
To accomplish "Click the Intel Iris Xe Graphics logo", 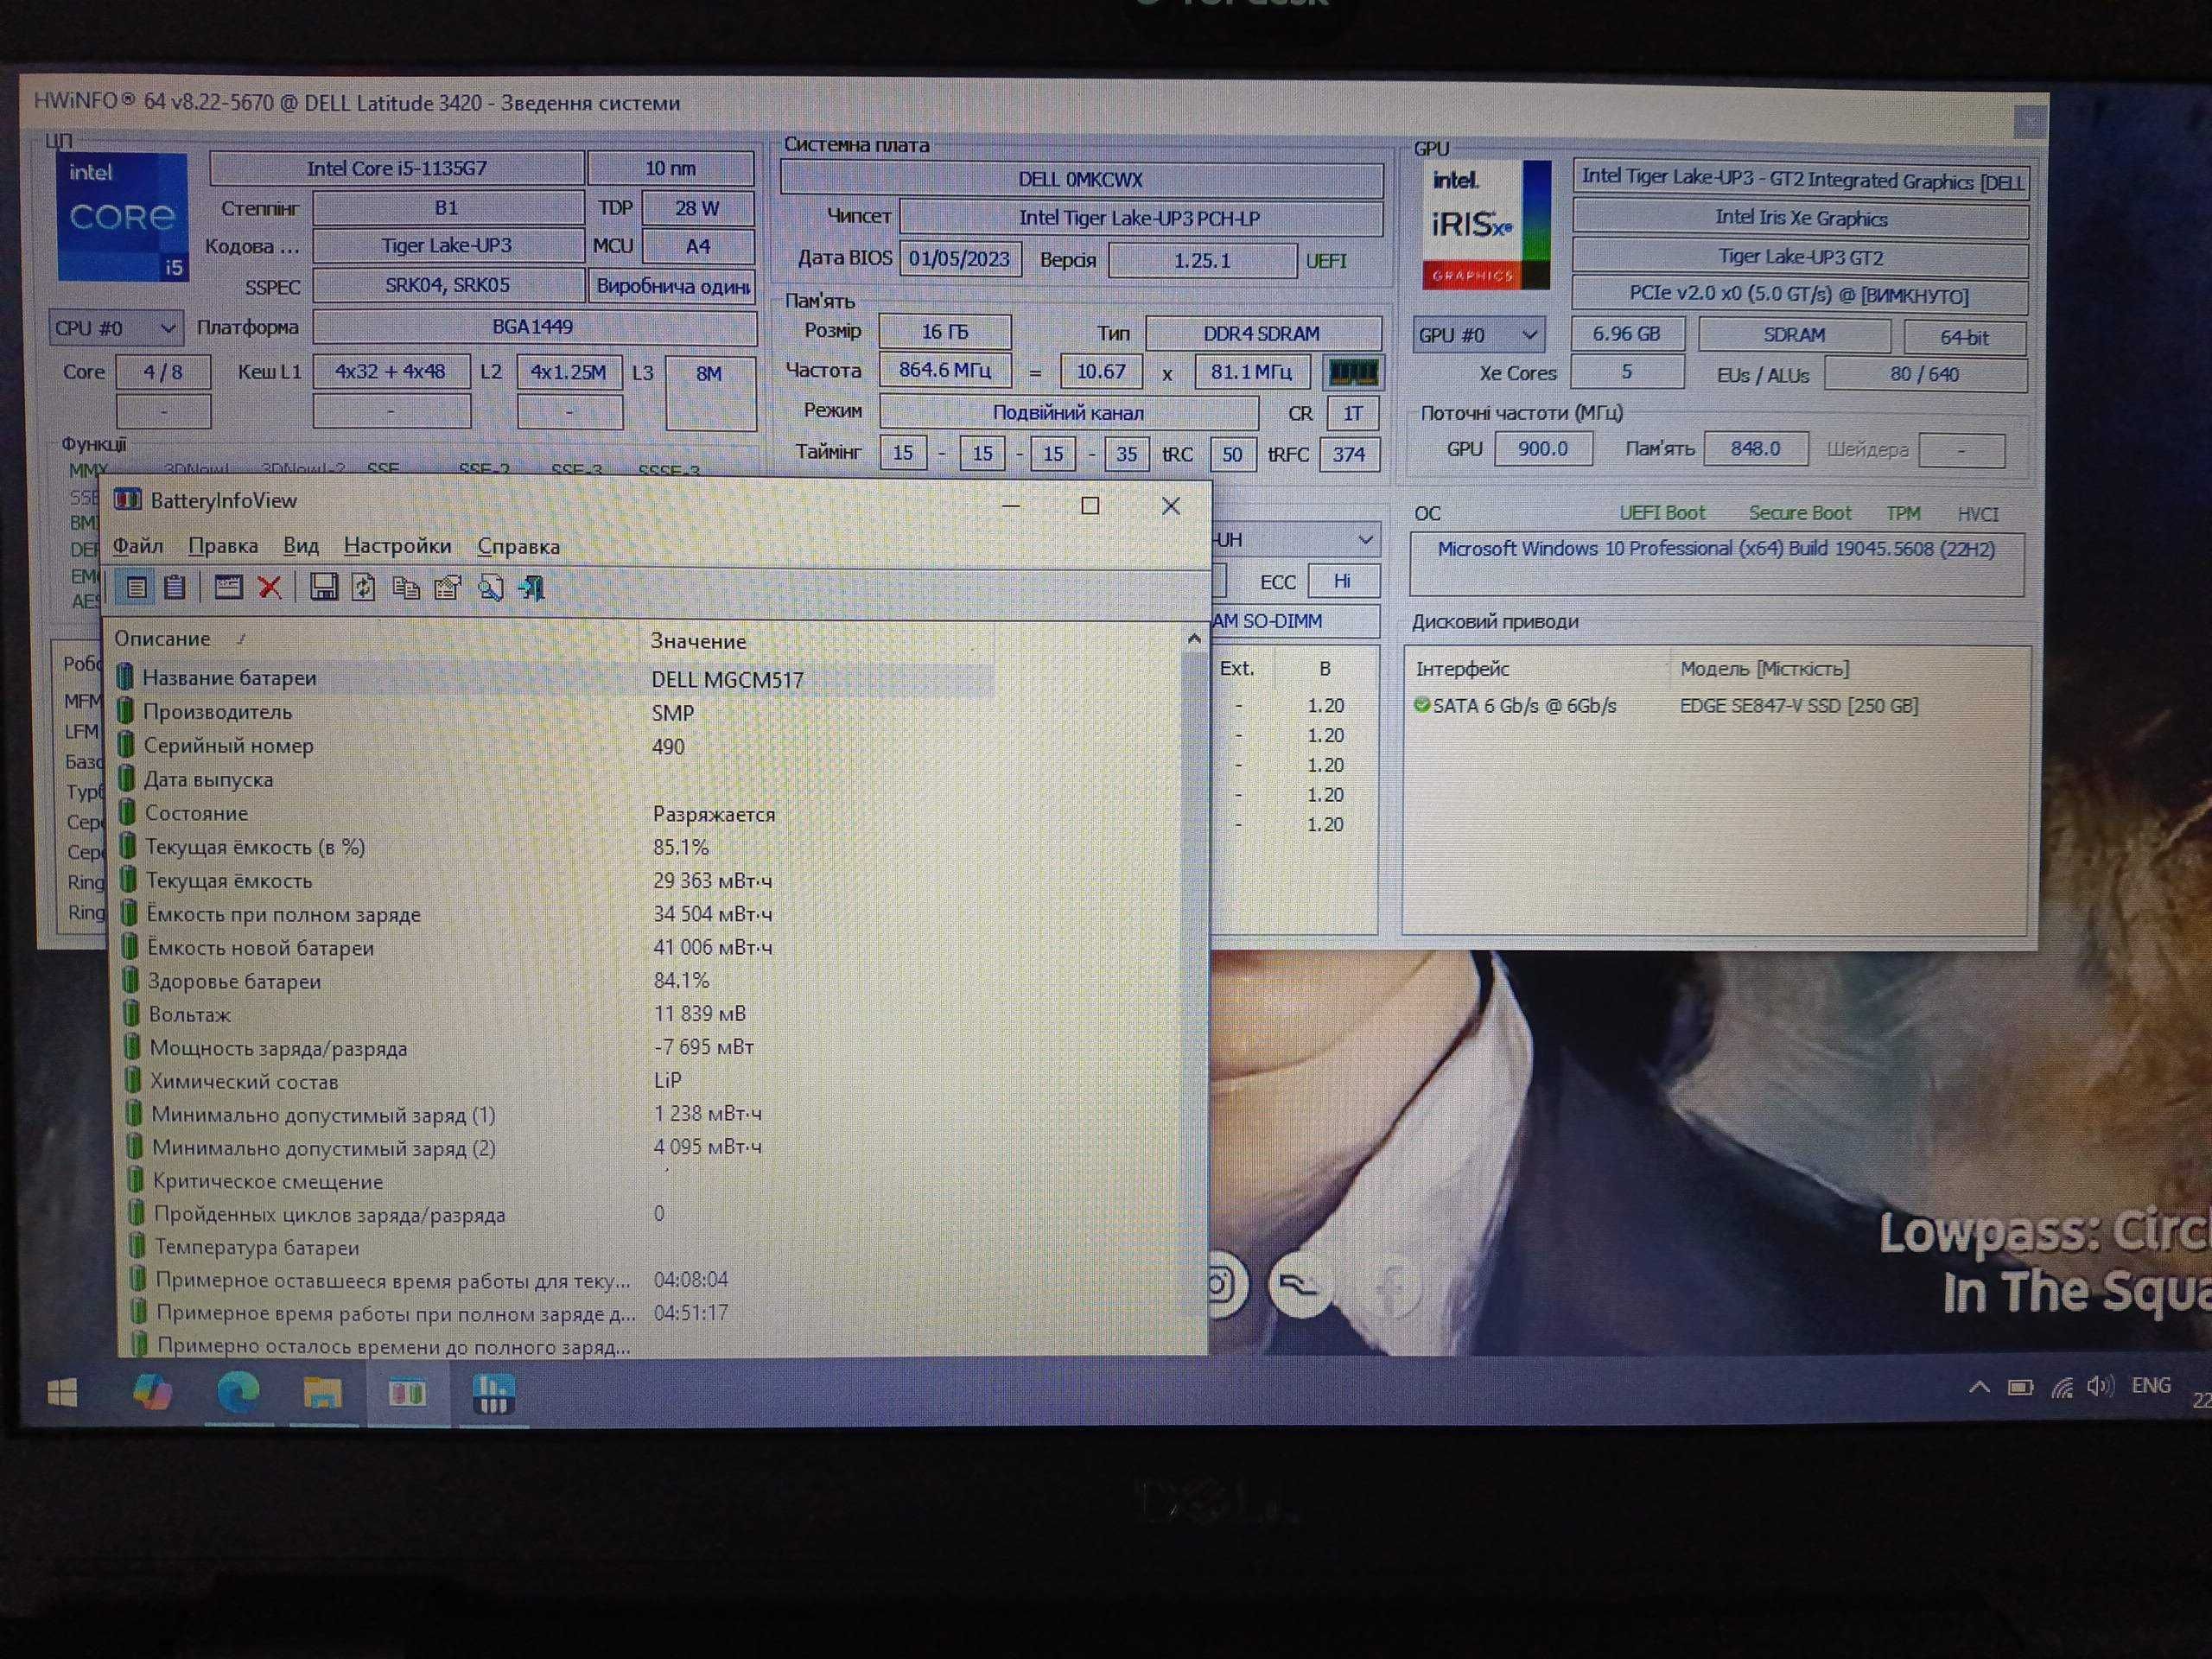I will point(1486,225).
